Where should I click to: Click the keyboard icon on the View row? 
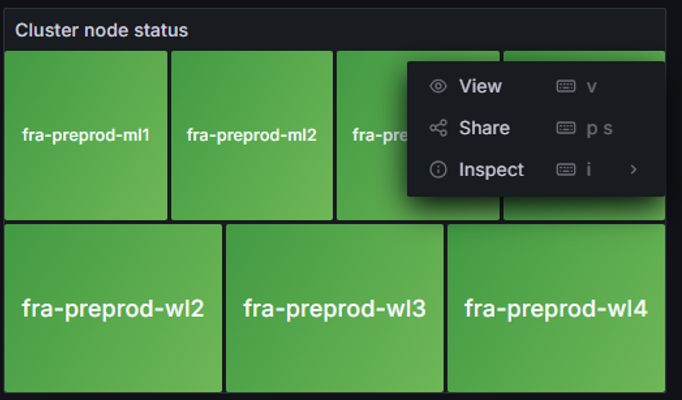pos(566,87)
